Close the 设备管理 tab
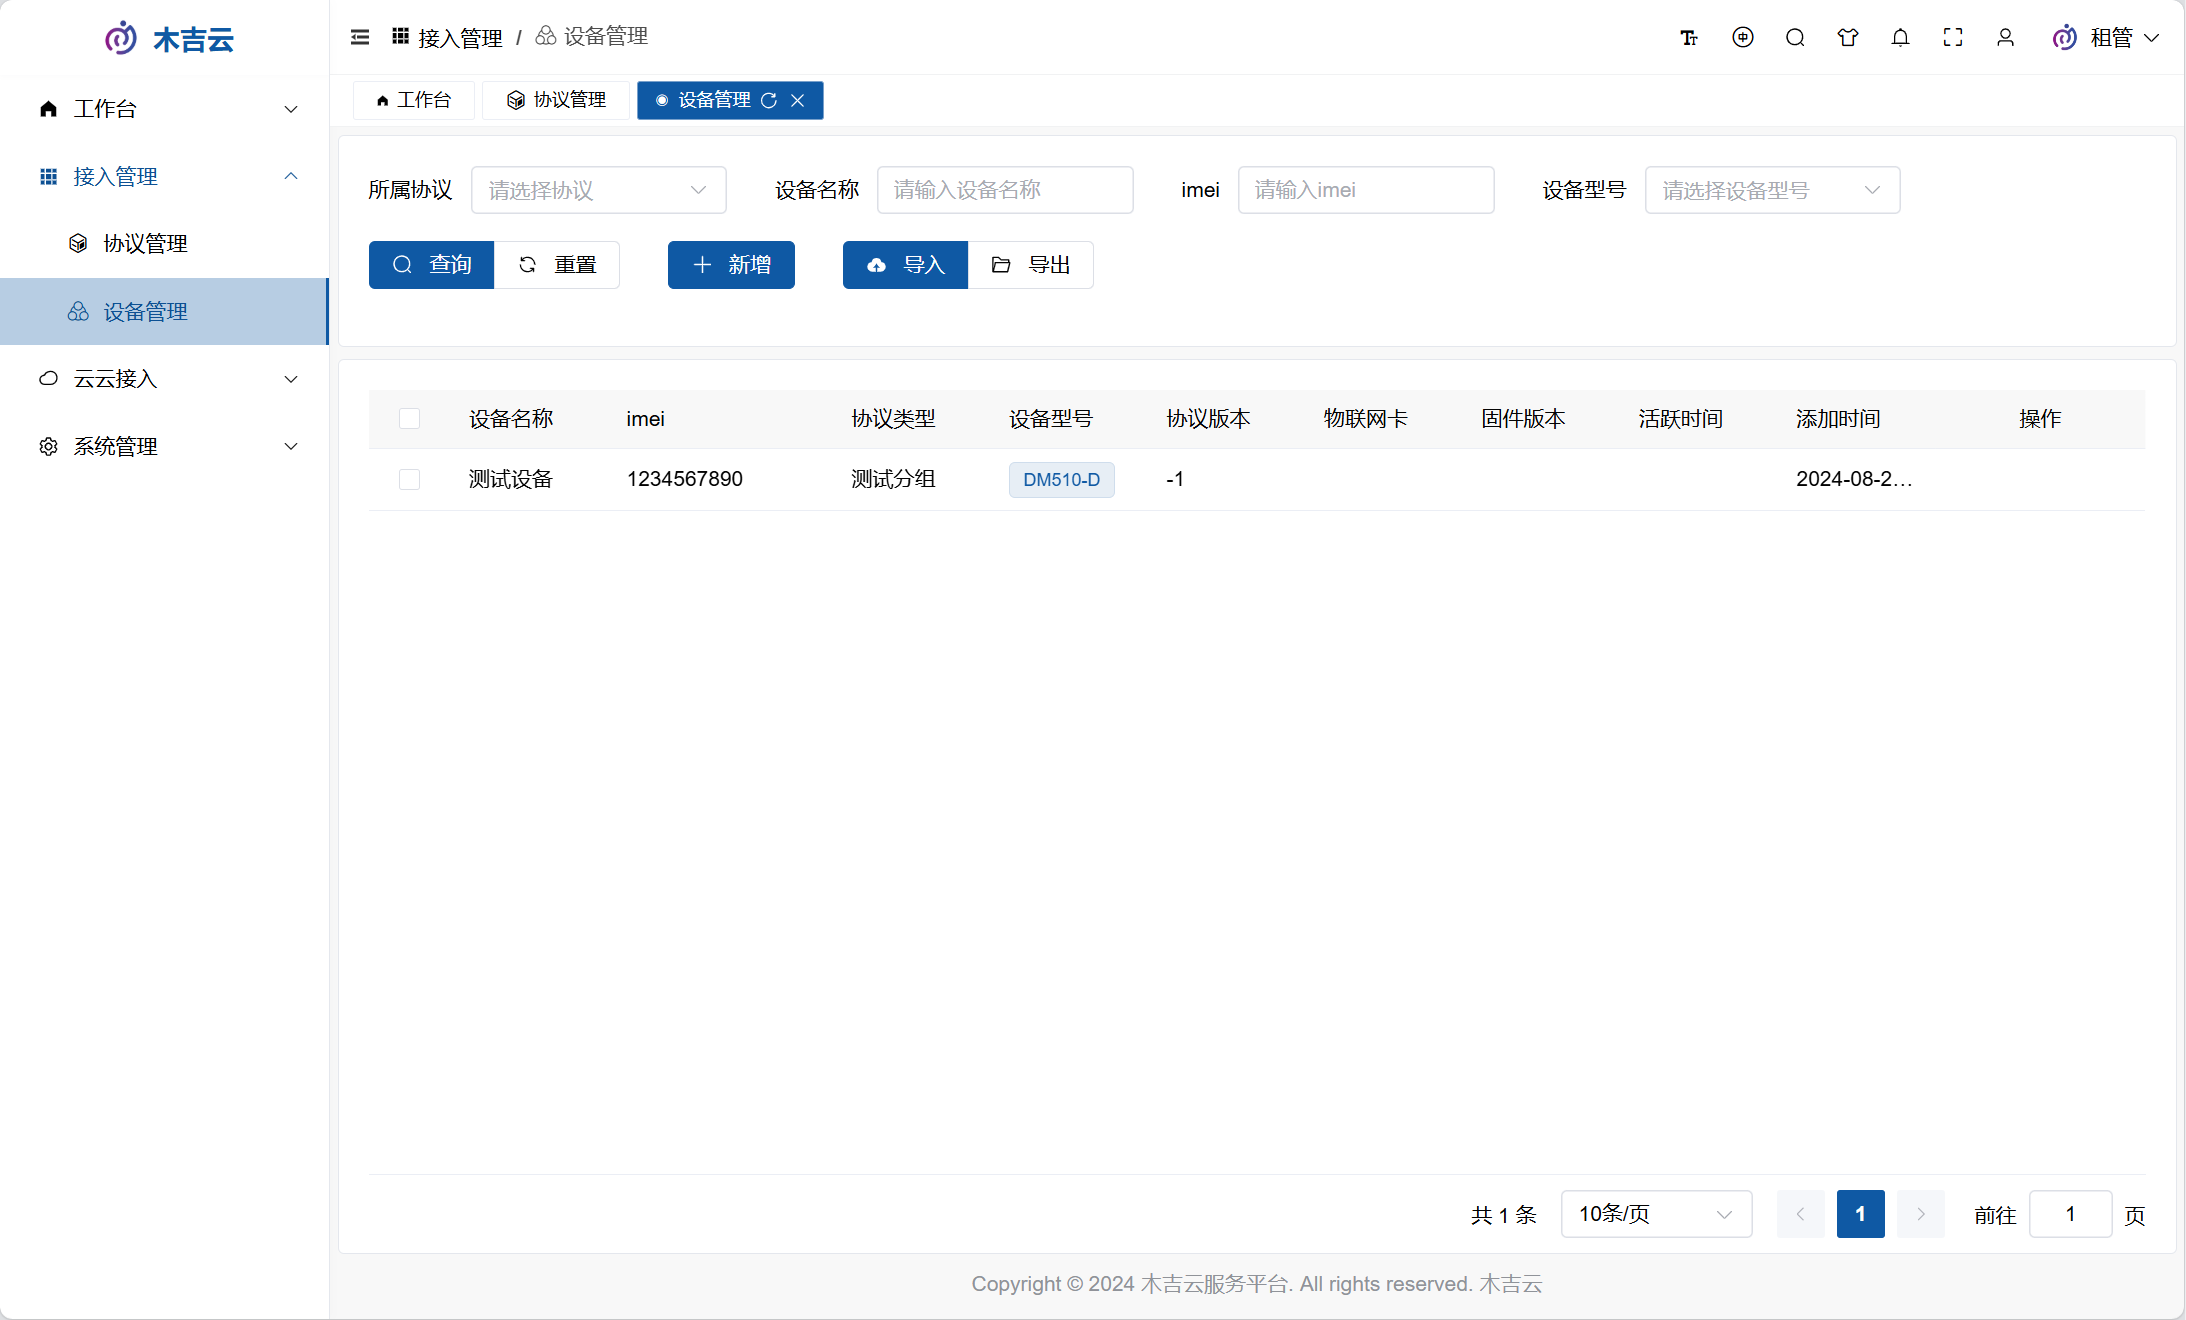Image resolution: width=2186 pixels, height=1320 pixels. point(798,100)
